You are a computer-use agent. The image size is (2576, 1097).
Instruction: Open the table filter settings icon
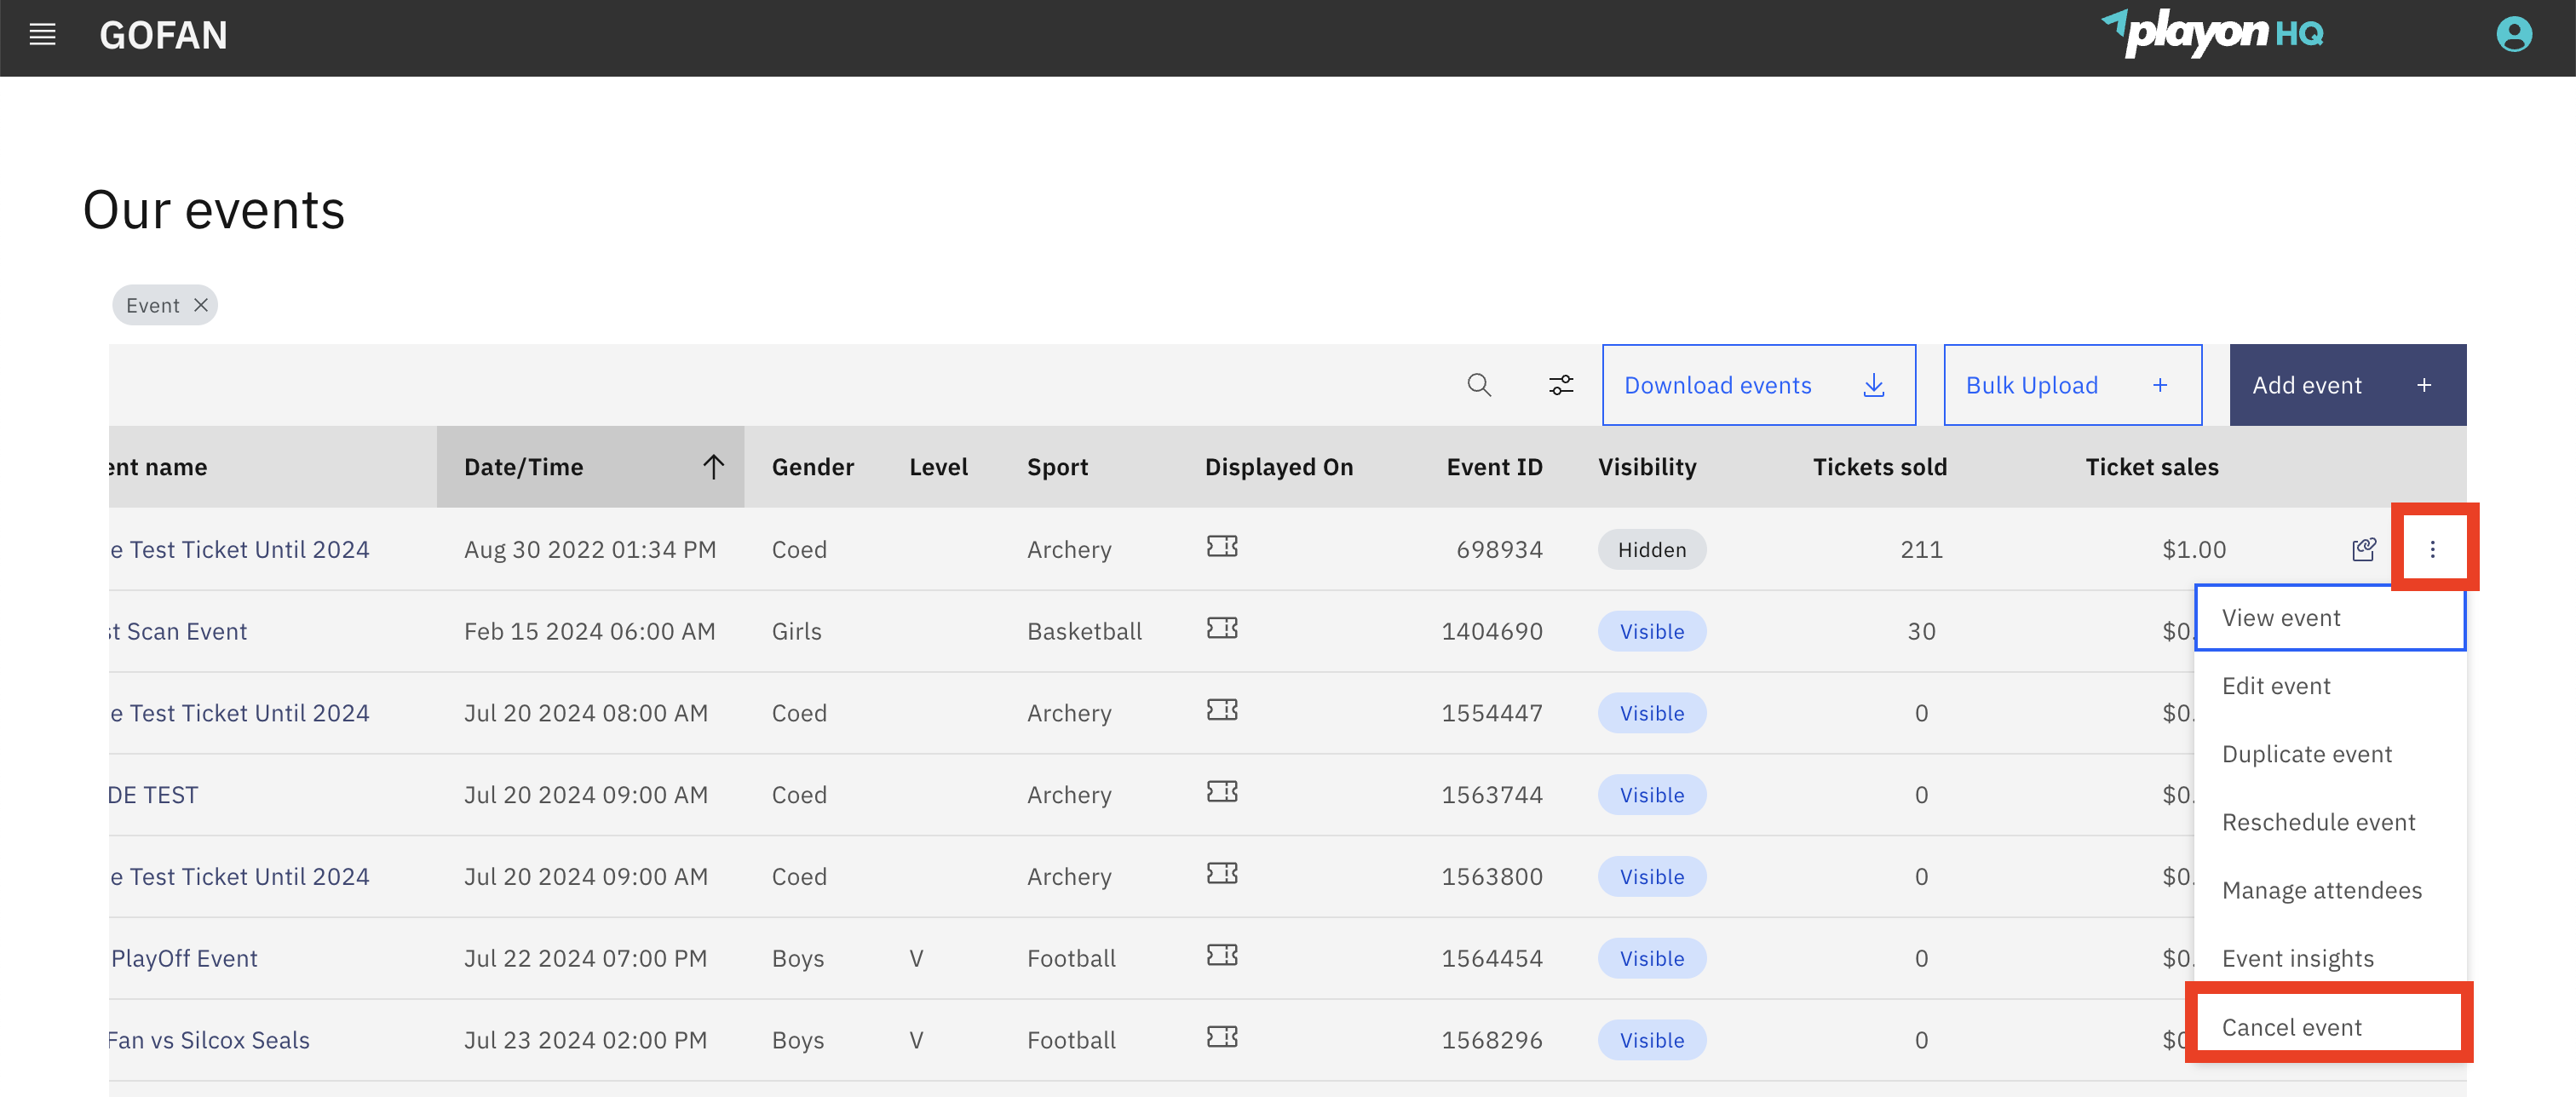coord(1561,385)
